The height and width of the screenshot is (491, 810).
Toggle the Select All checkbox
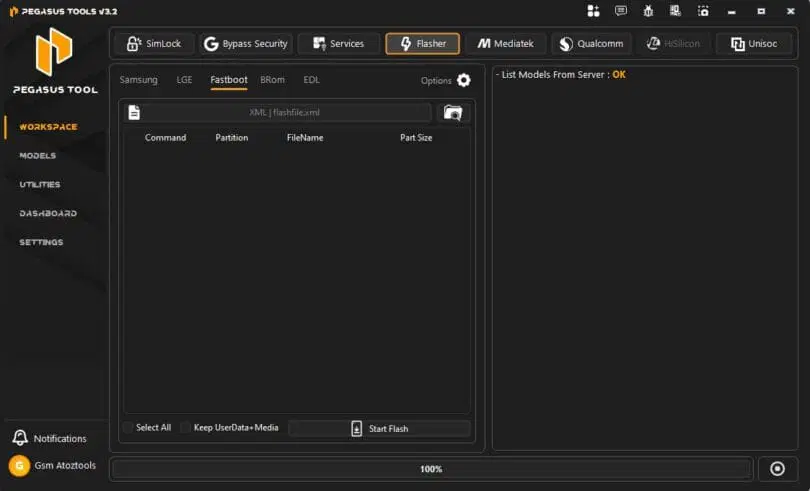click(128, 427)
